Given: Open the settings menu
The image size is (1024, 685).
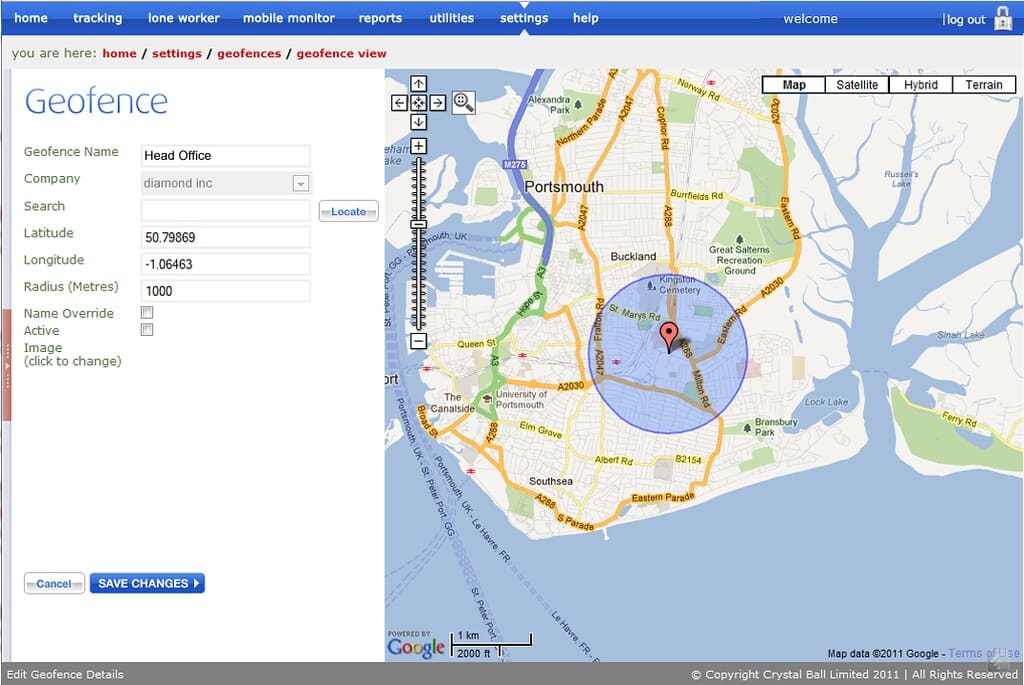Looking at the screenshot, I should pyautogui.click(x=524, y=18).
